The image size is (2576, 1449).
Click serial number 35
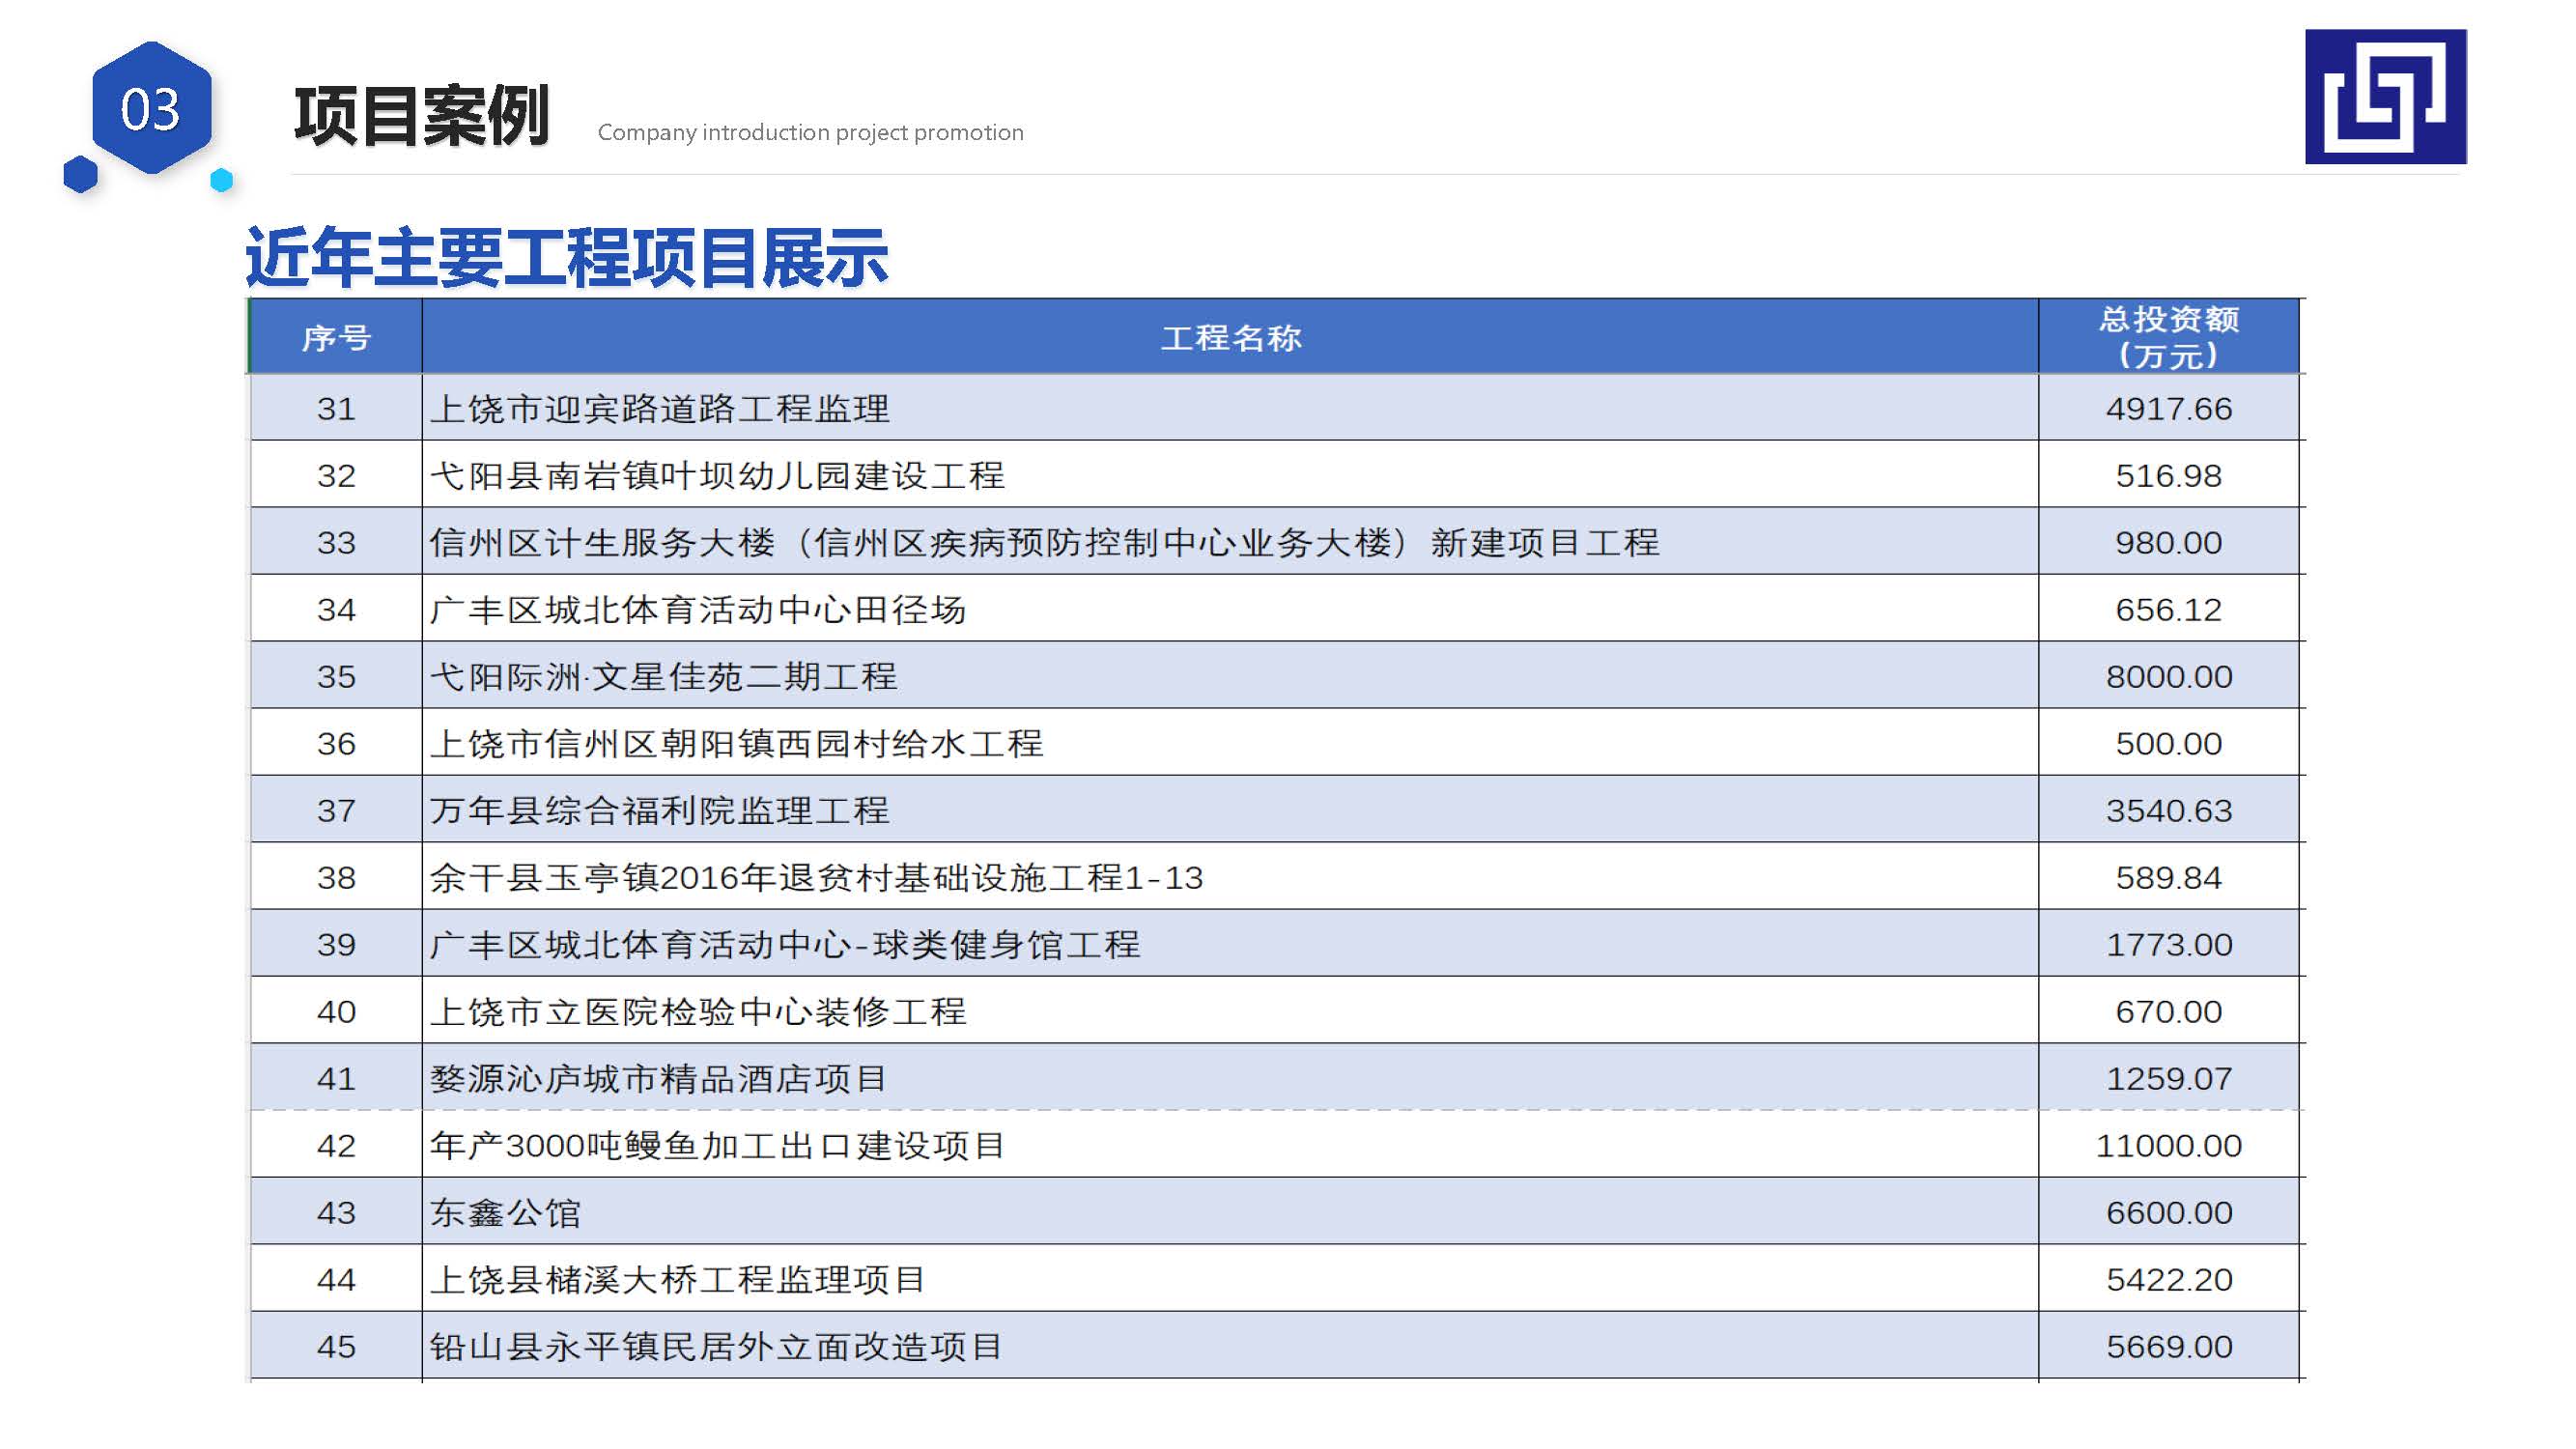pyautogui.click(x=336, y=676)
